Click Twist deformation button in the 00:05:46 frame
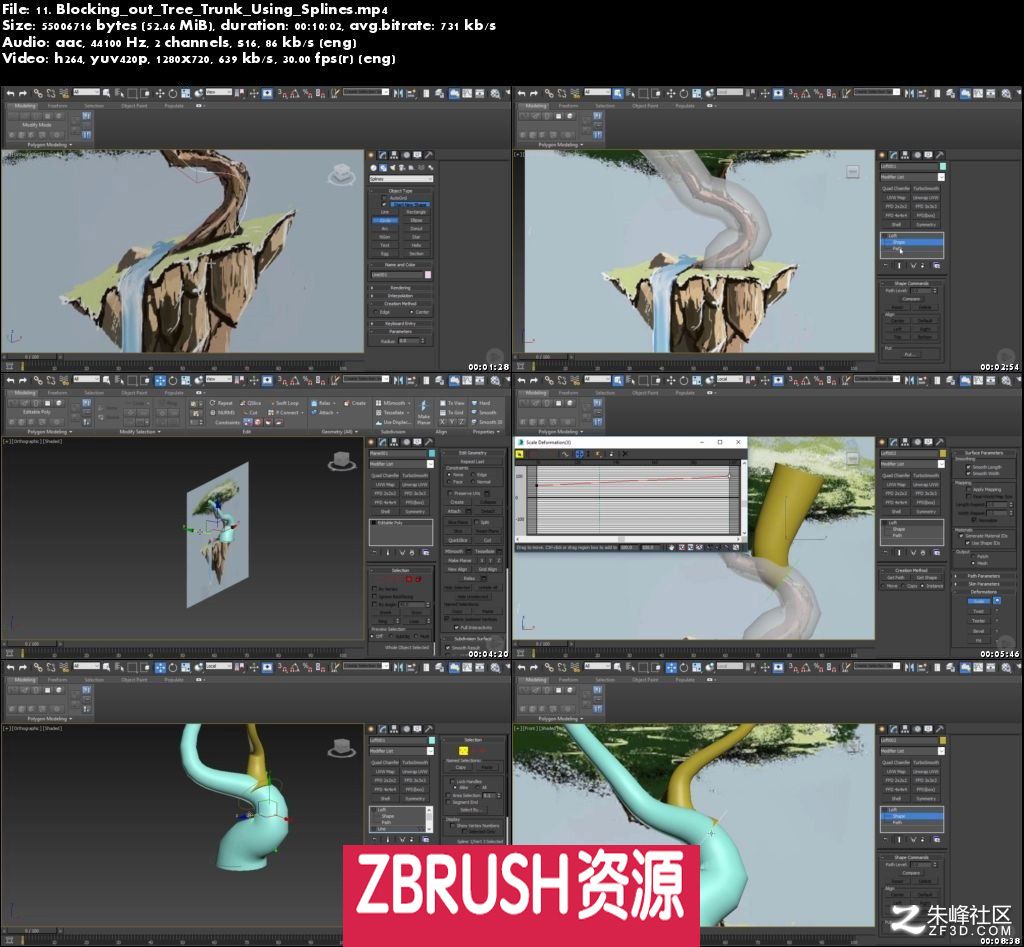 click(x=978, y=611)
